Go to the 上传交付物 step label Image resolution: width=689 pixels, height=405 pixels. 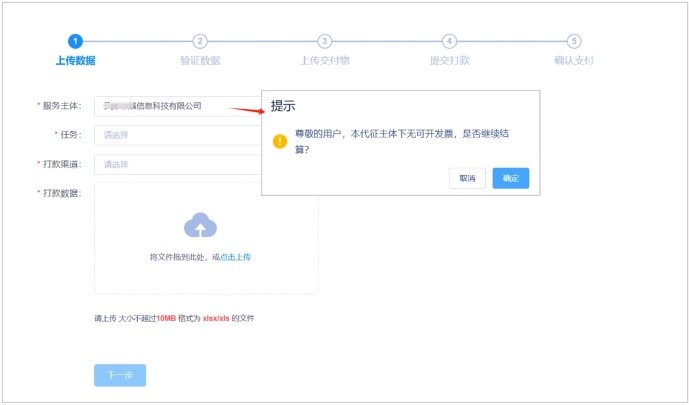tap(324, 60)
